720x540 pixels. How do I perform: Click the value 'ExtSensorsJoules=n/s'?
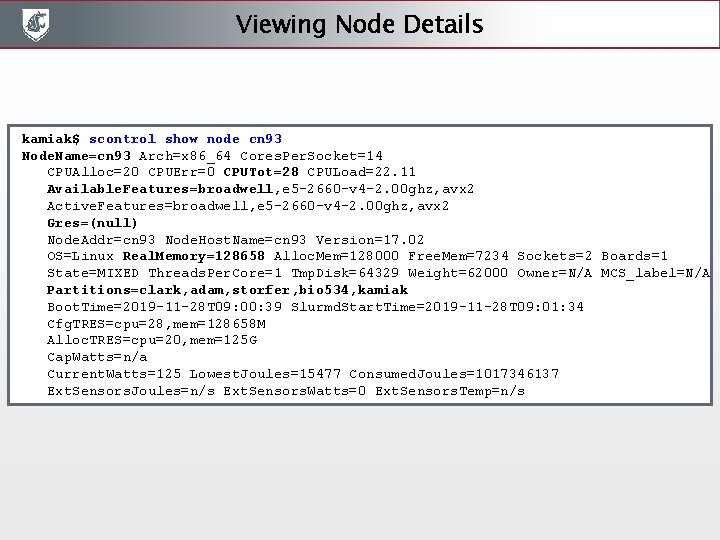coord(131,391)
